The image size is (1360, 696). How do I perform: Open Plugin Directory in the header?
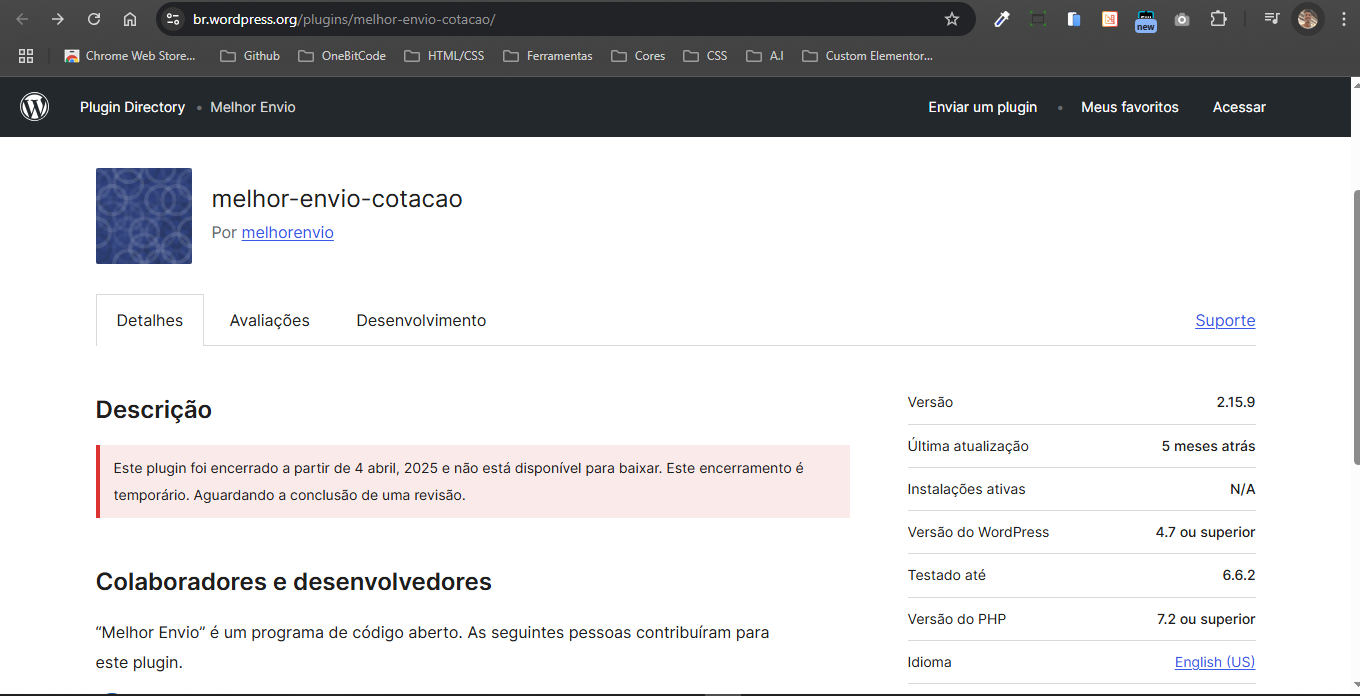click(132, 107)
